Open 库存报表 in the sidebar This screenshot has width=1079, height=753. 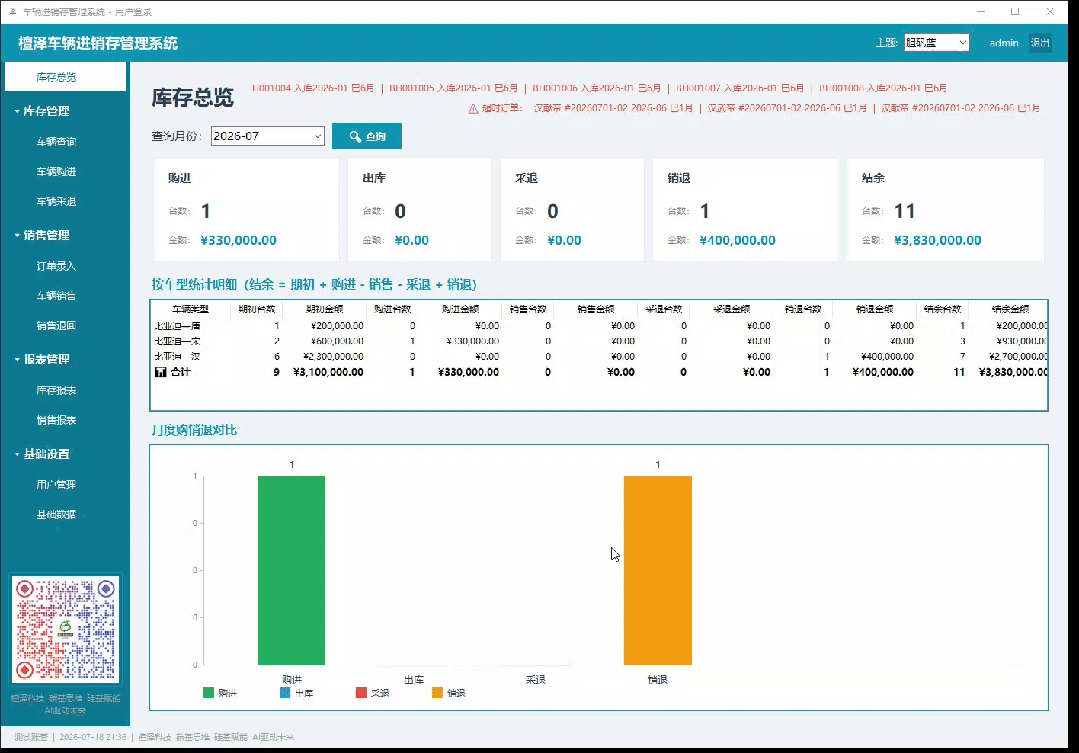click(56, 390)
